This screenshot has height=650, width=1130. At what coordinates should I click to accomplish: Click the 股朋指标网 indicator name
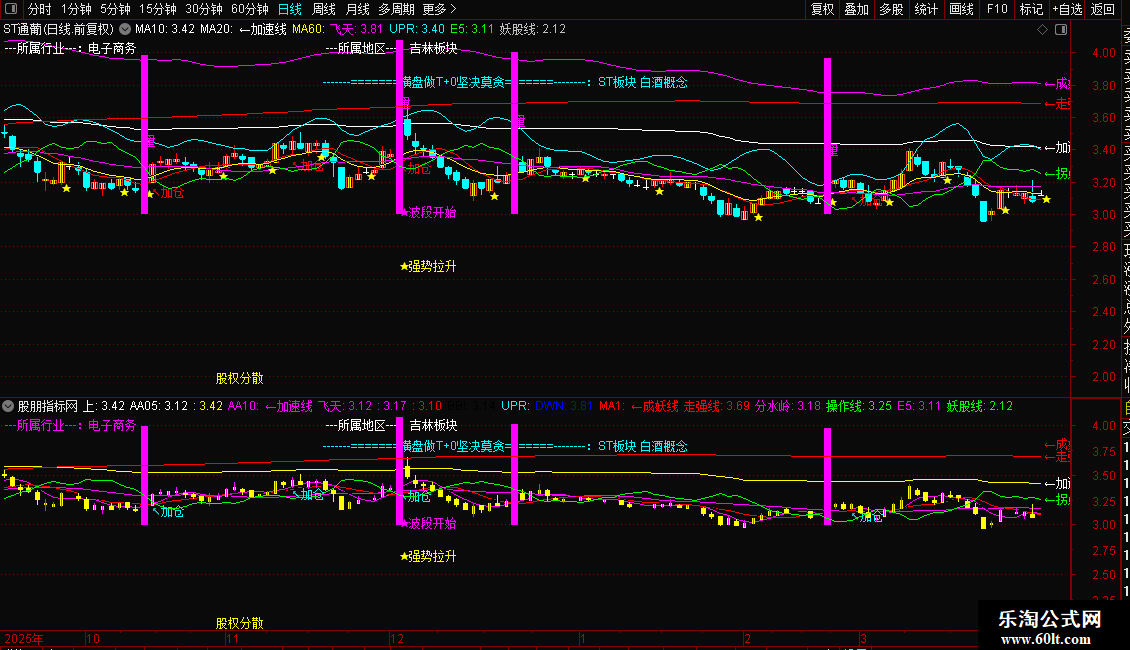(48, 406)
